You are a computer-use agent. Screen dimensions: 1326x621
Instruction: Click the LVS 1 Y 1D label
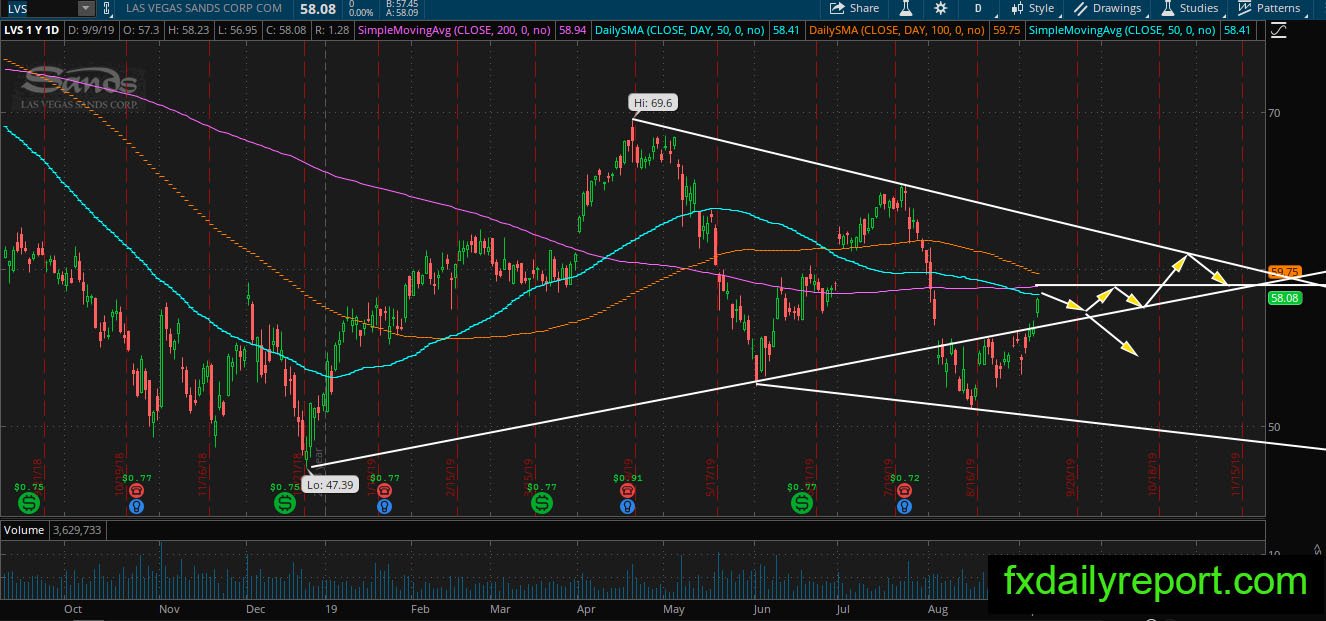tap(32, 31)
